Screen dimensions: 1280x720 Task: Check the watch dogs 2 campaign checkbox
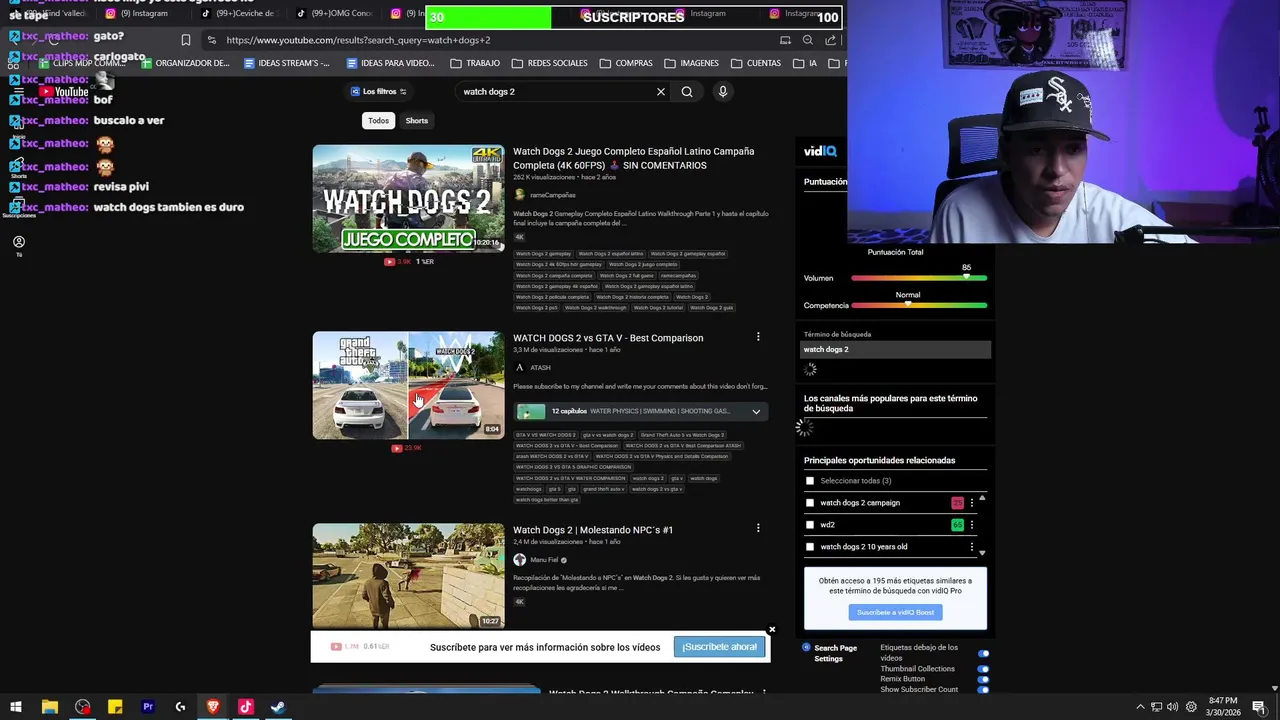click(x=810, y=503)
